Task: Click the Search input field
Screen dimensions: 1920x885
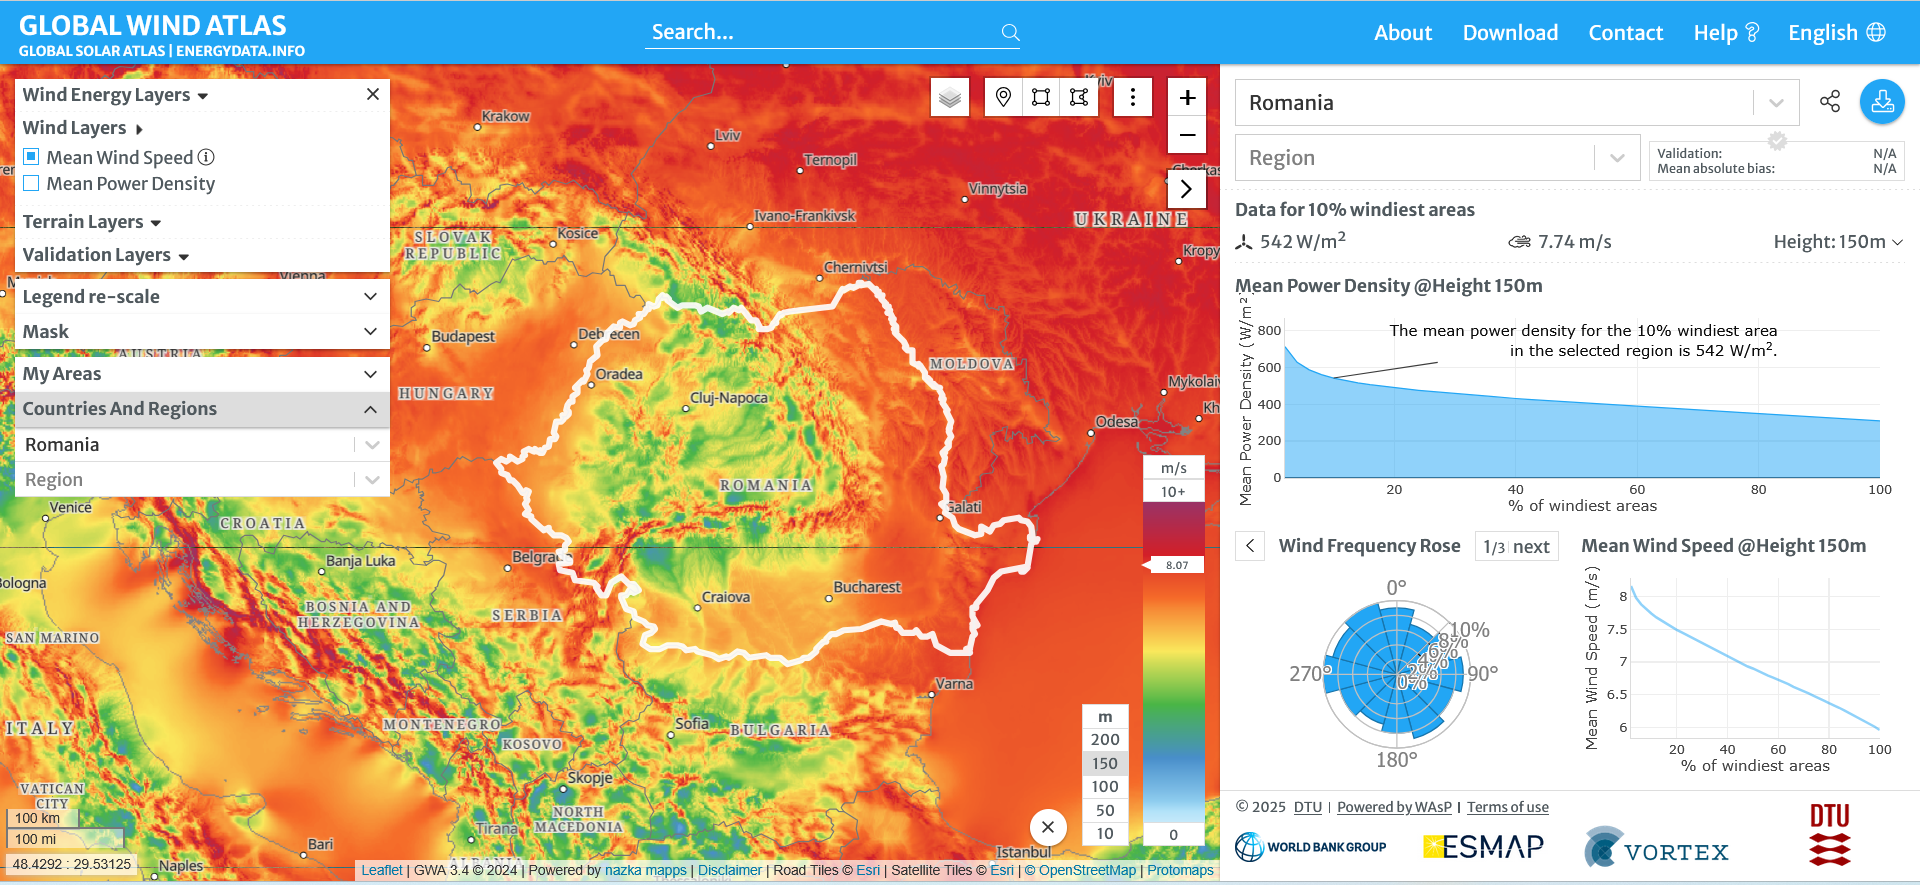Action: tap(820, 33)
